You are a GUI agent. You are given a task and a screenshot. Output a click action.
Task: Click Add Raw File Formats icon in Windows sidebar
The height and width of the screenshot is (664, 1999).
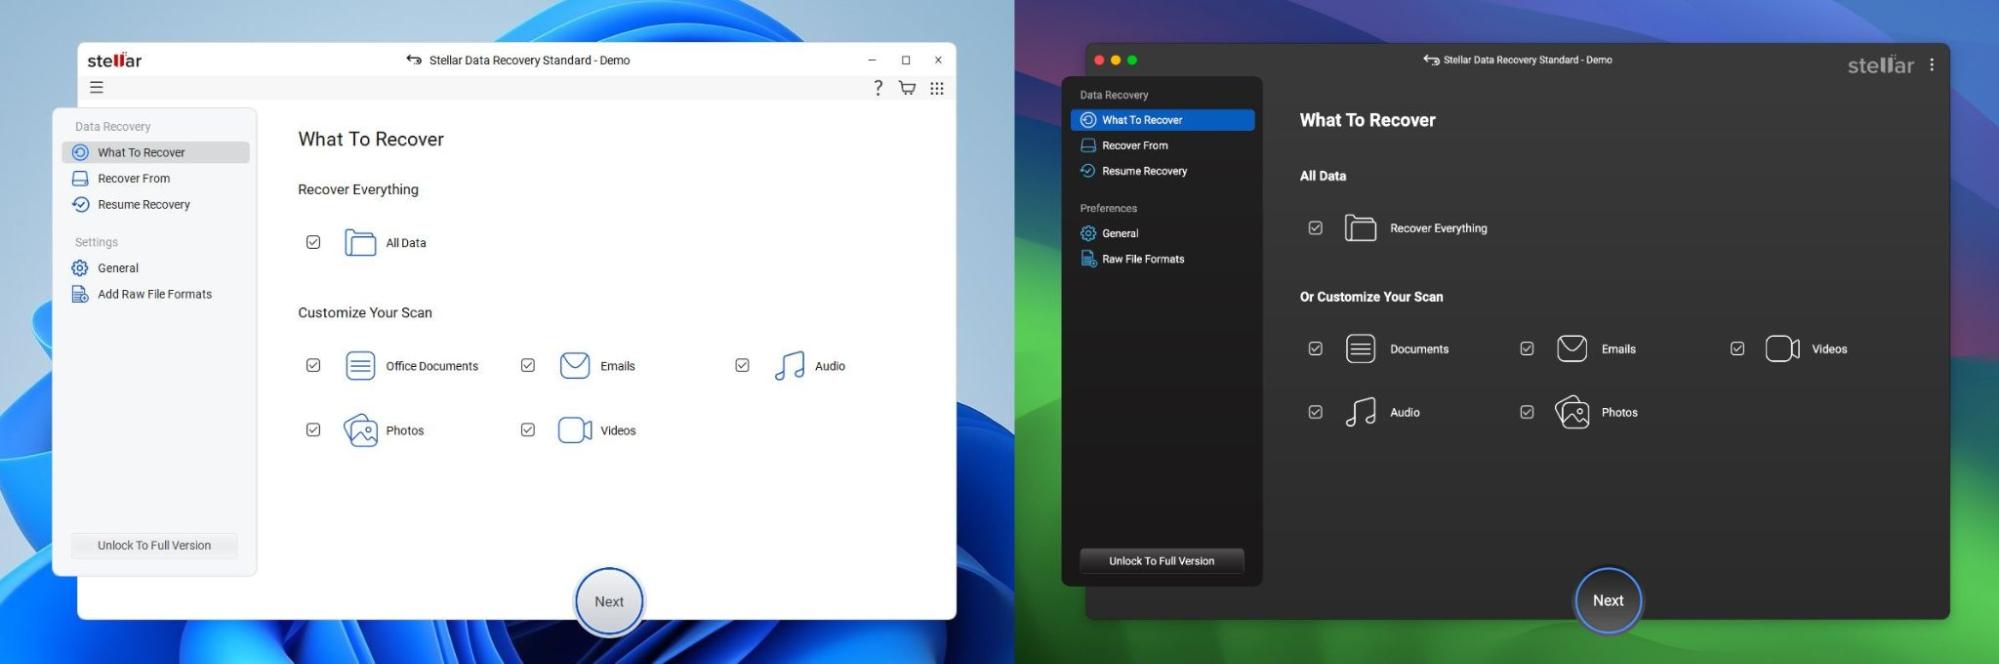click(80, 294)
